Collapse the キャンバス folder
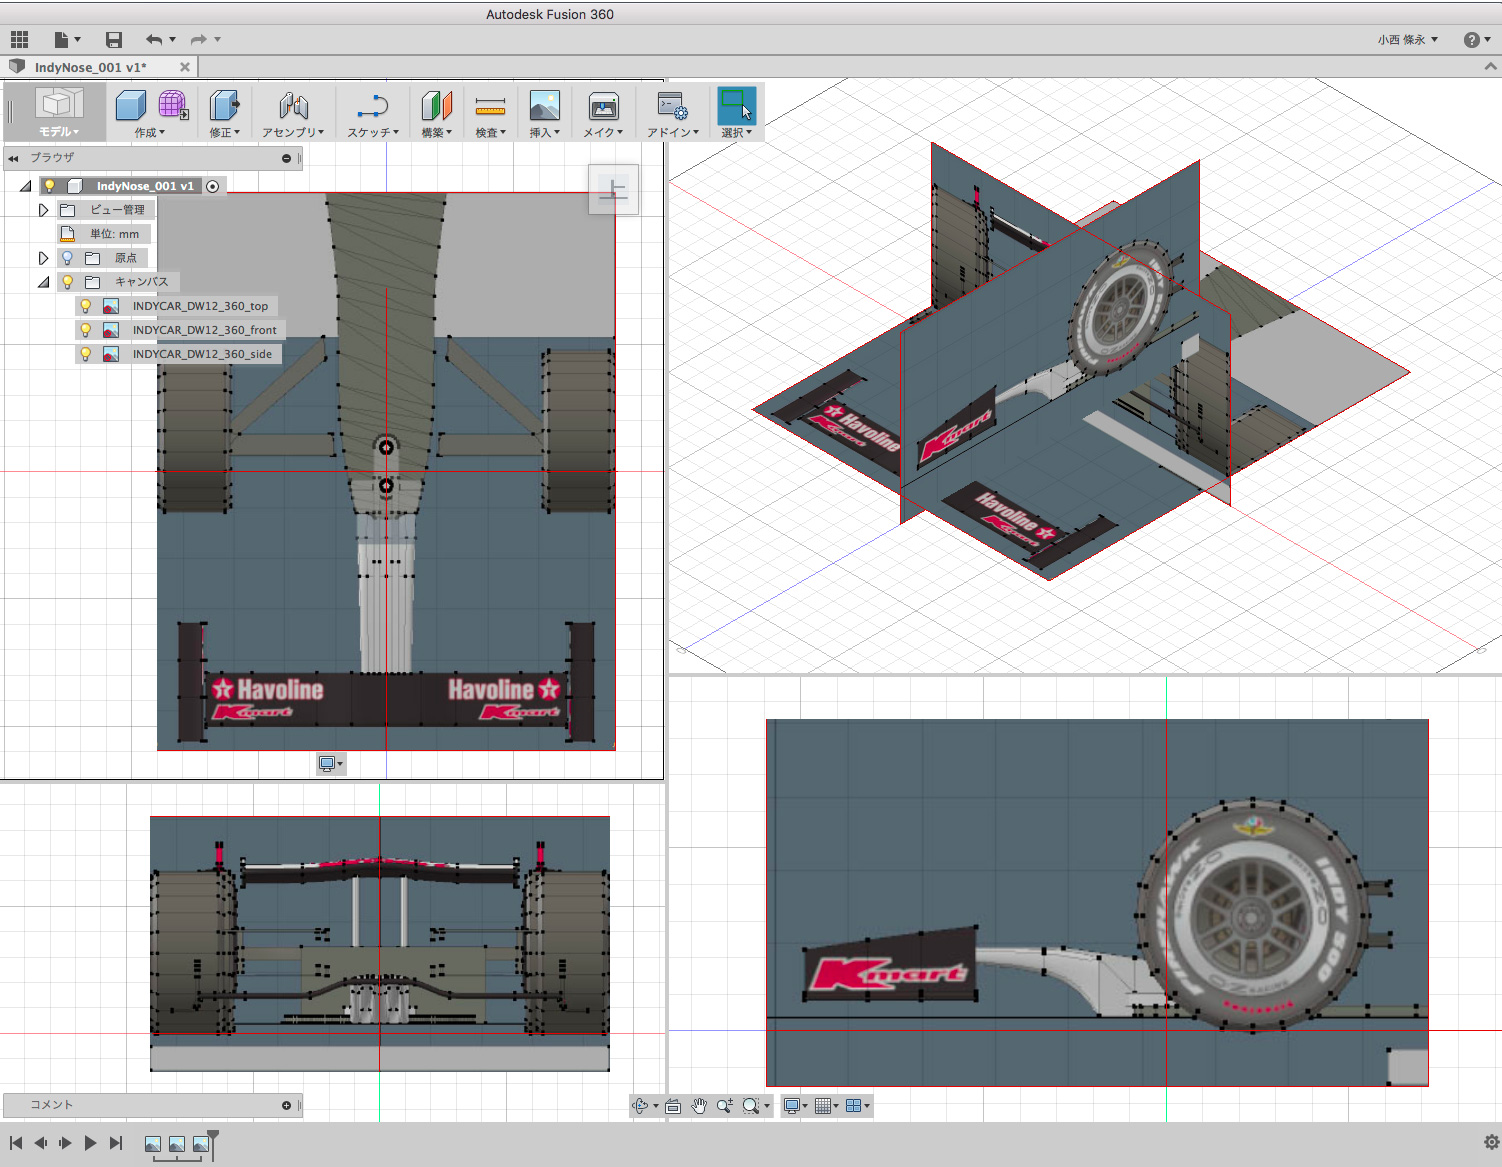1502x1167 pixels. 43,282
